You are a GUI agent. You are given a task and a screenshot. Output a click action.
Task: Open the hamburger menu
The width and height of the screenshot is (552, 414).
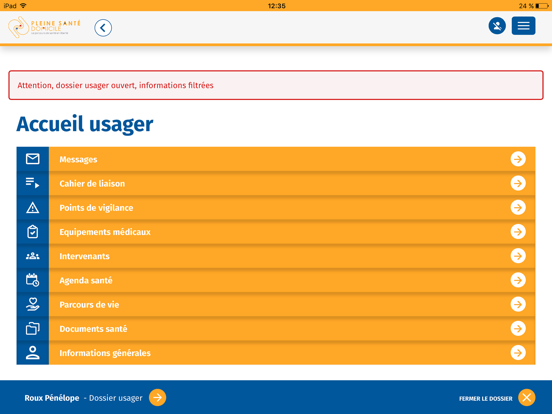[523, 26]
